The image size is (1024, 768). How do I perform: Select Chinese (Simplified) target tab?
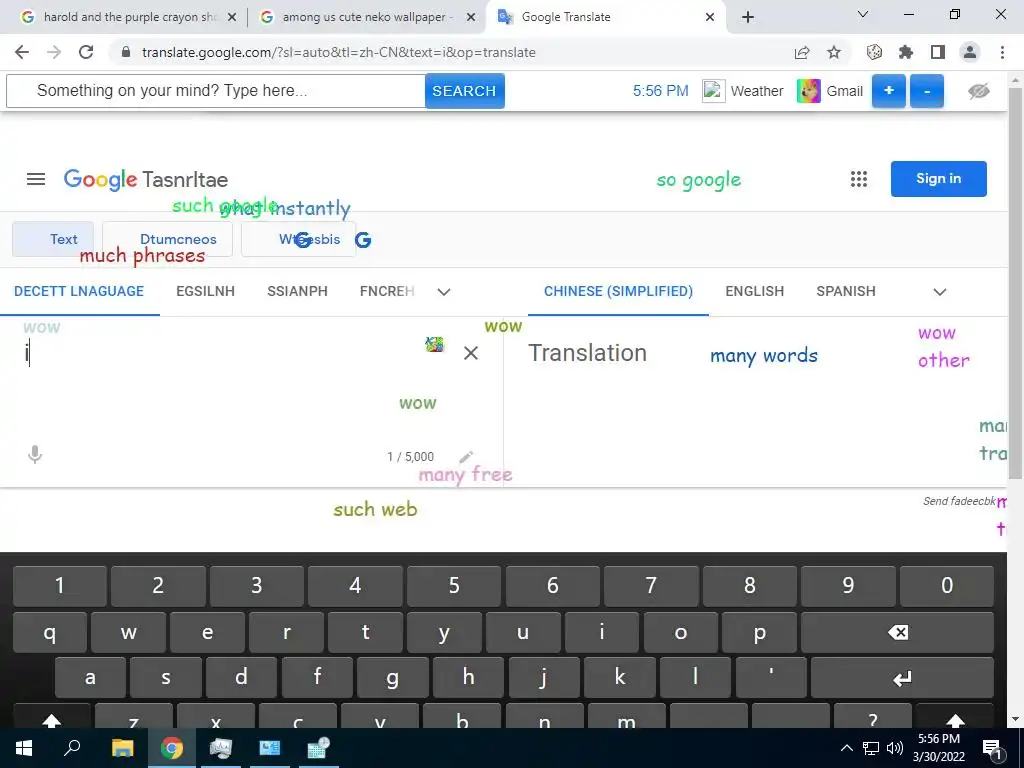pyautogui.click(x=618, y=291)
